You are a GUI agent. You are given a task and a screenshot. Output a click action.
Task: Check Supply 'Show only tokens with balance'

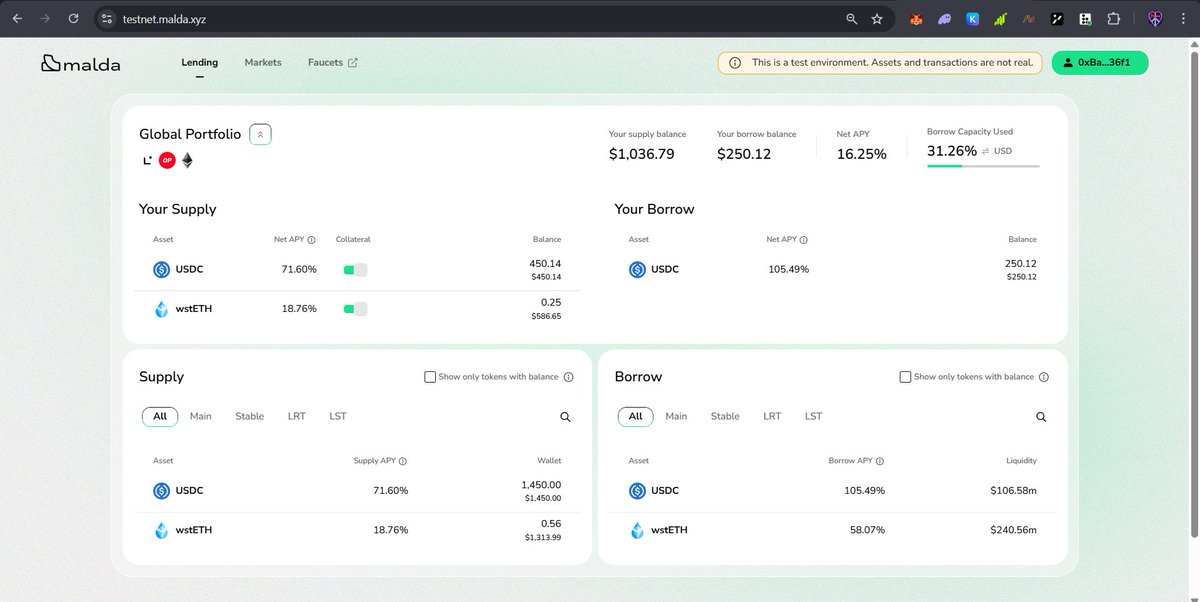(x=430, y=377)
